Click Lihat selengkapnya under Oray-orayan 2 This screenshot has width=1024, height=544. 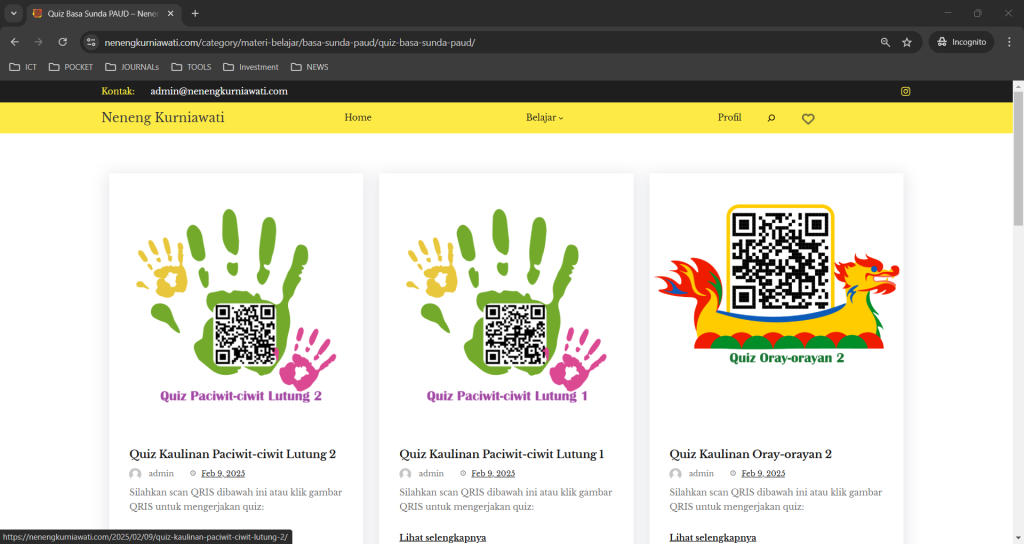(x=712, y=537)
